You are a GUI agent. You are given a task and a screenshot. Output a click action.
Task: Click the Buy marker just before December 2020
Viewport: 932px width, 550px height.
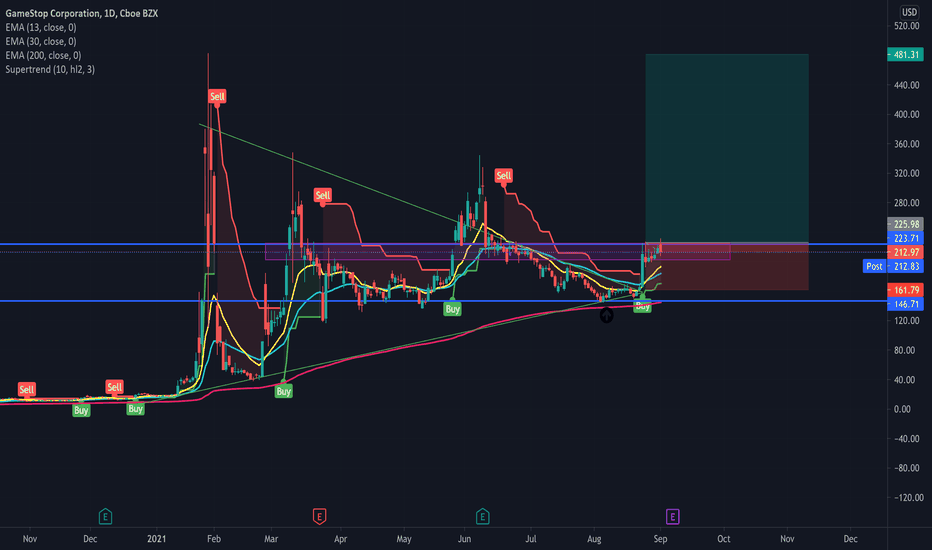tap(81, 410)
